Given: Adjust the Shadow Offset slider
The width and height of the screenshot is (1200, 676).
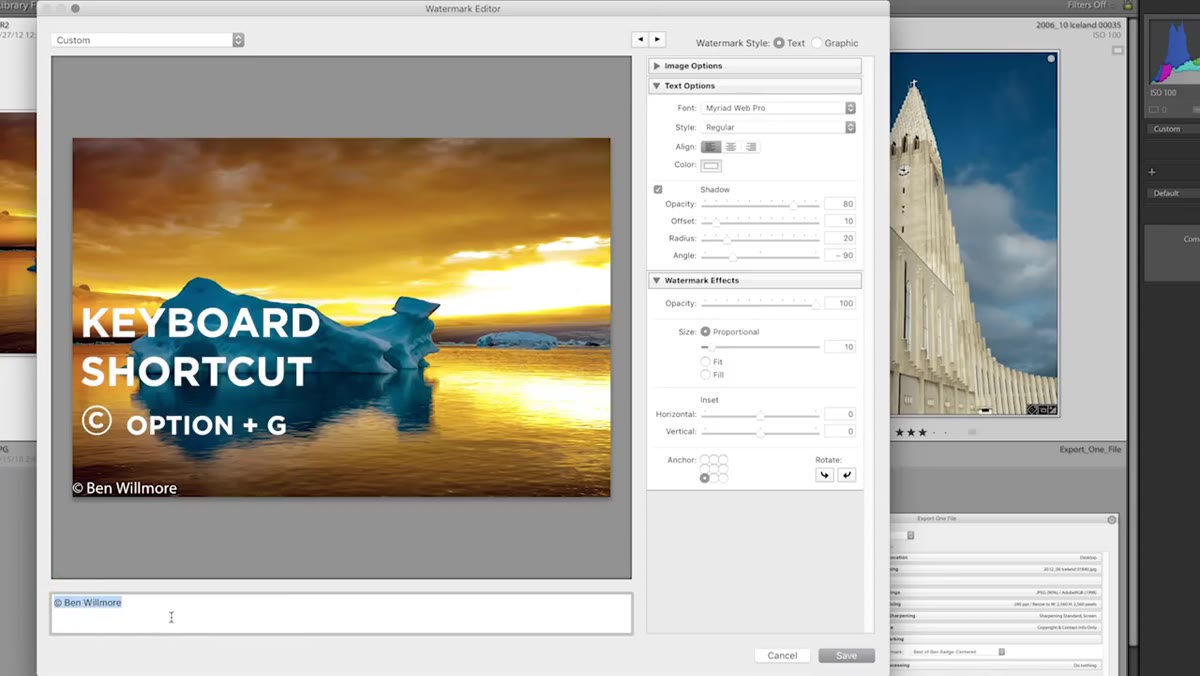Looking at the screenshot, I should click(760, 221).
